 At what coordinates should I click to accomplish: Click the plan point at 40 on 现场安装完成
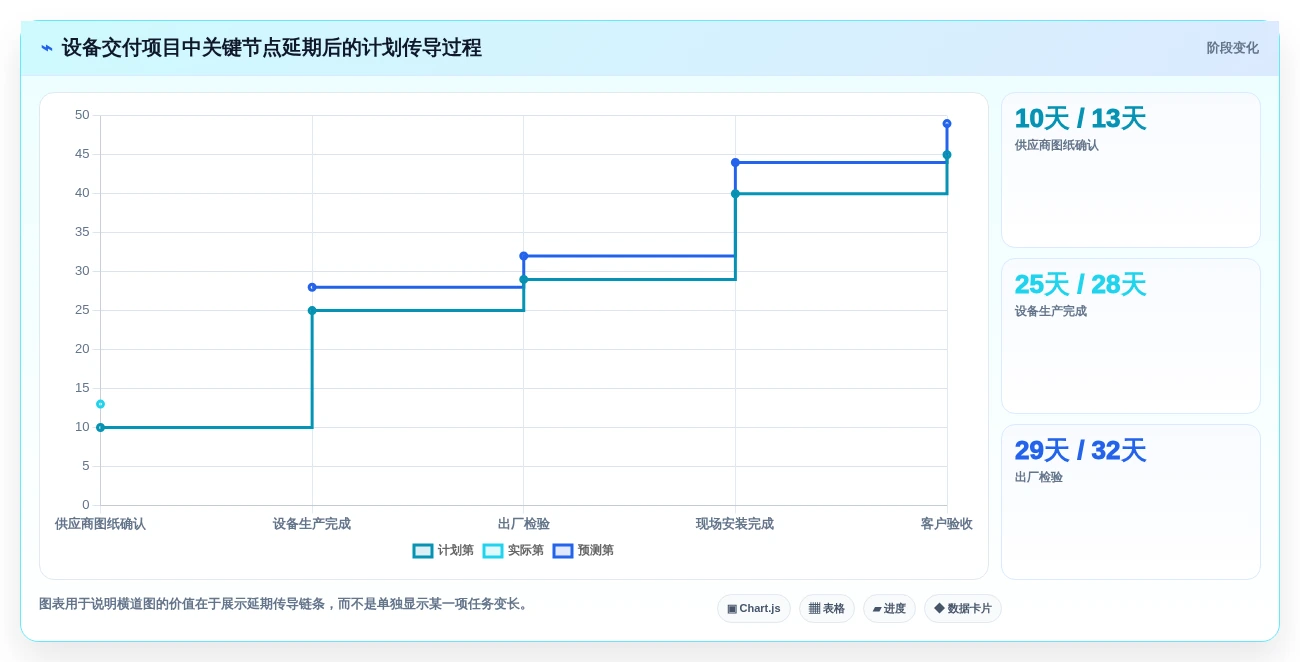click(x=735, y=194)
